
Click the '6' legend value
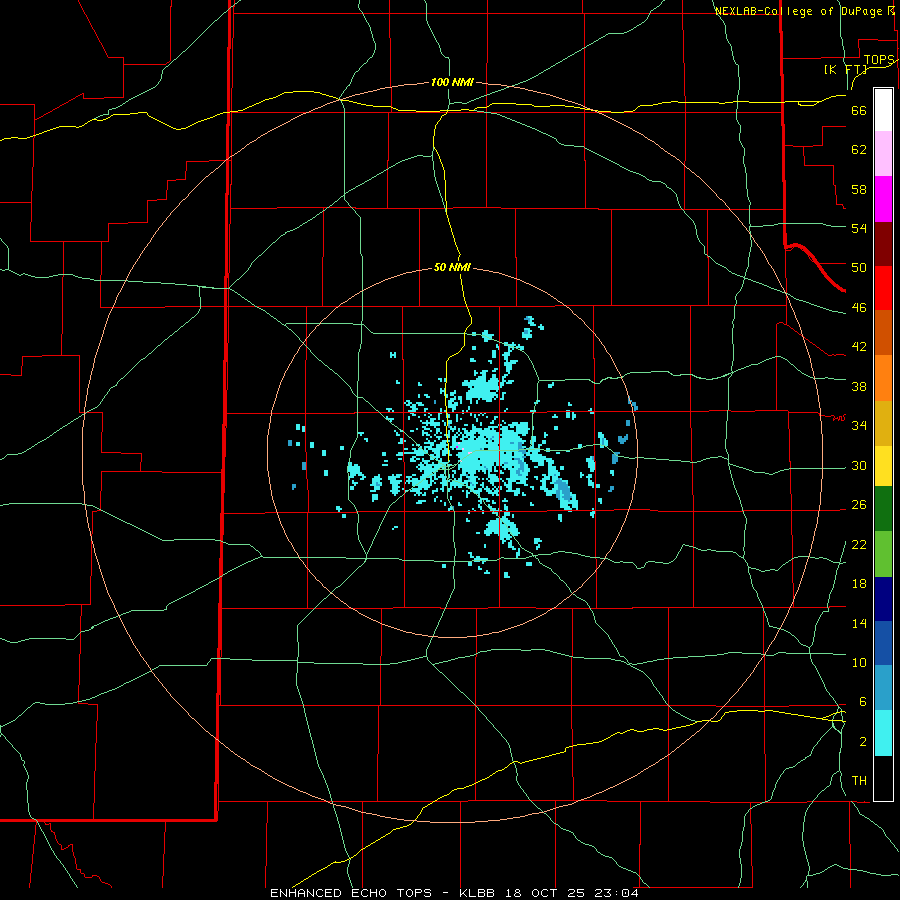click(x=863, y=702)
